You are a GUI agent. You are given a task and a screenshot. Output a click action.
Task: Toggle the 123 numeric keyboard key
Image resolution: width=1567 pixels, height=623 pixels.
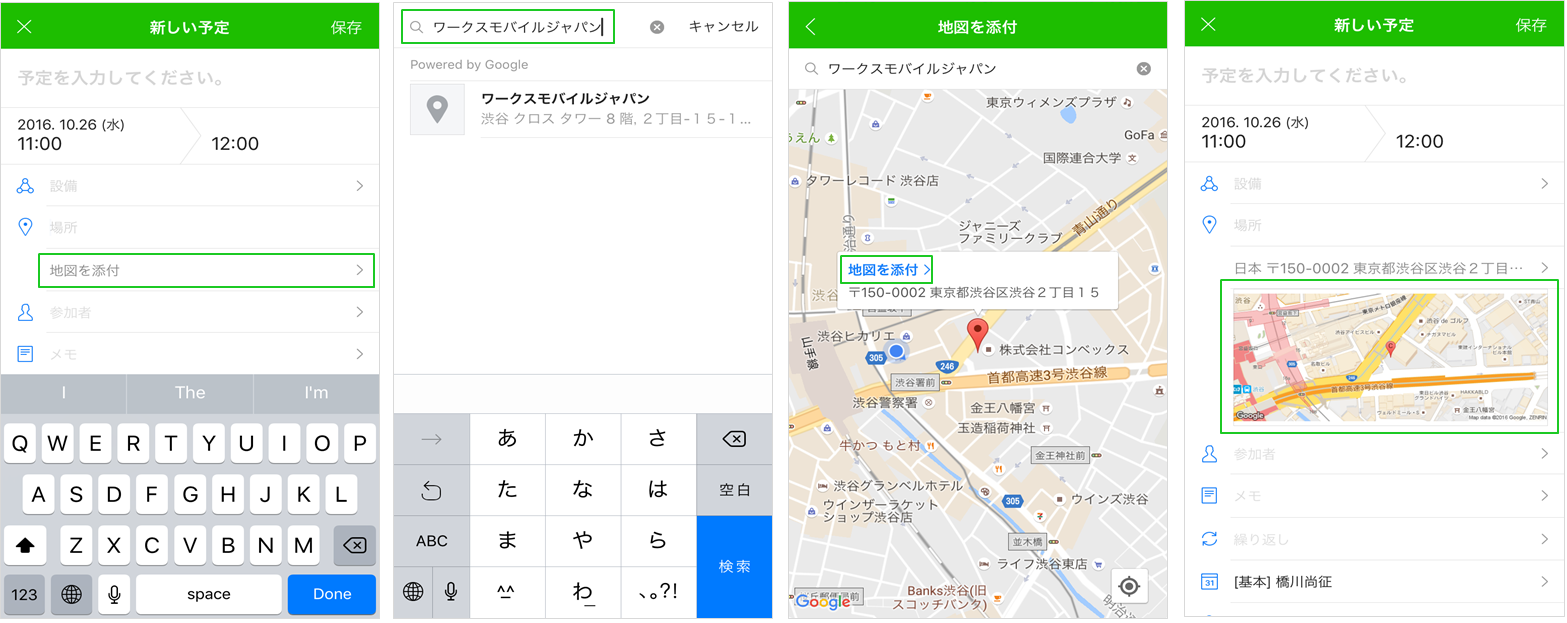pyautogui.click(x=24, y=594)
